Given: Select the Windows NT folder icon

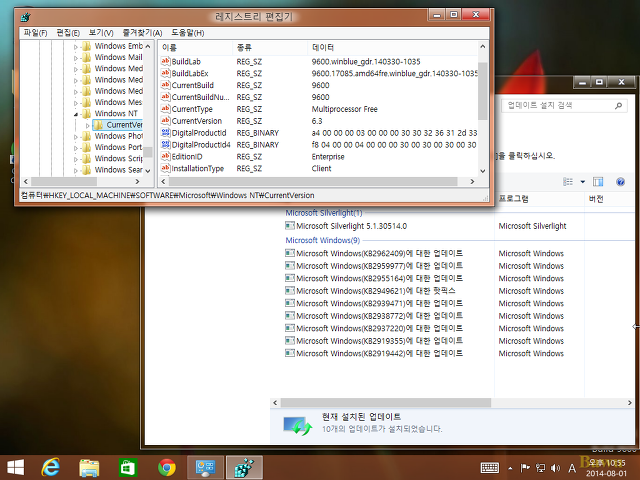Looking at the screenshot, I should pos(86,113).
